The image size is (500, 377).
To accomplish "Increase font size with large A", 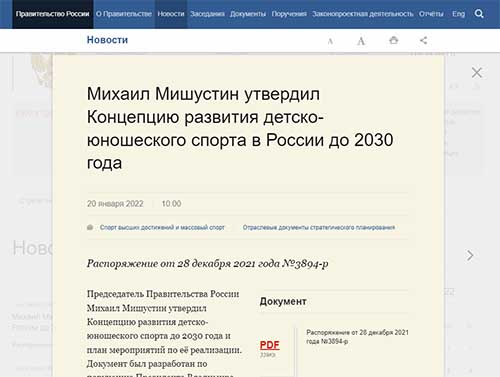I will click(361, 41).
